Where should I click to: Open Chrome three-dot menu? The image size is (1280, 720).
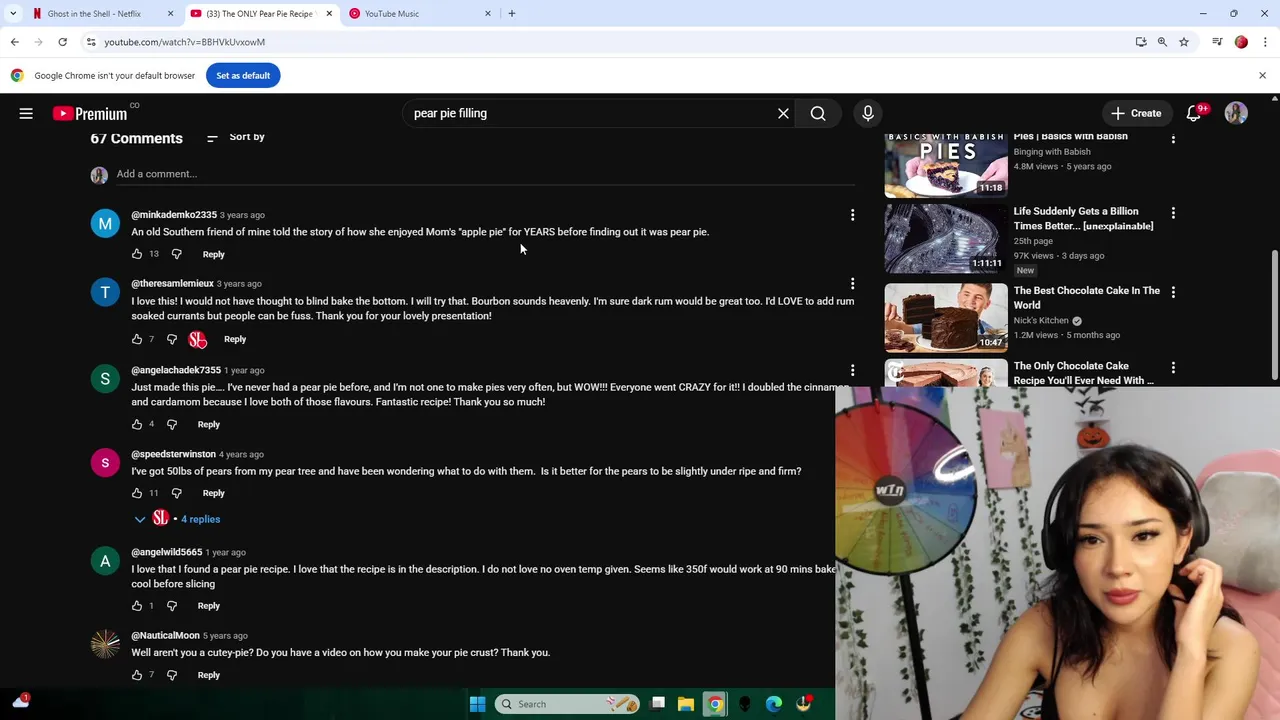click(x=1266, y=42)
